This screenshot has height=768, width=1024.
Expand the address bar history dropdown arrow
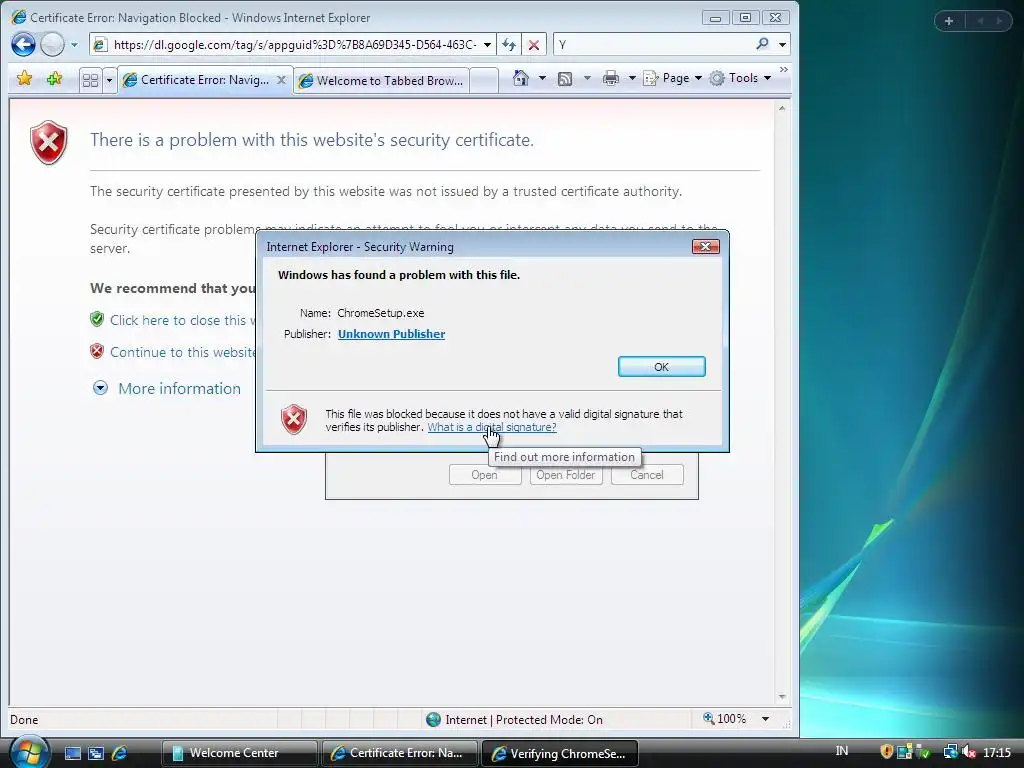[x=487, y=45]
